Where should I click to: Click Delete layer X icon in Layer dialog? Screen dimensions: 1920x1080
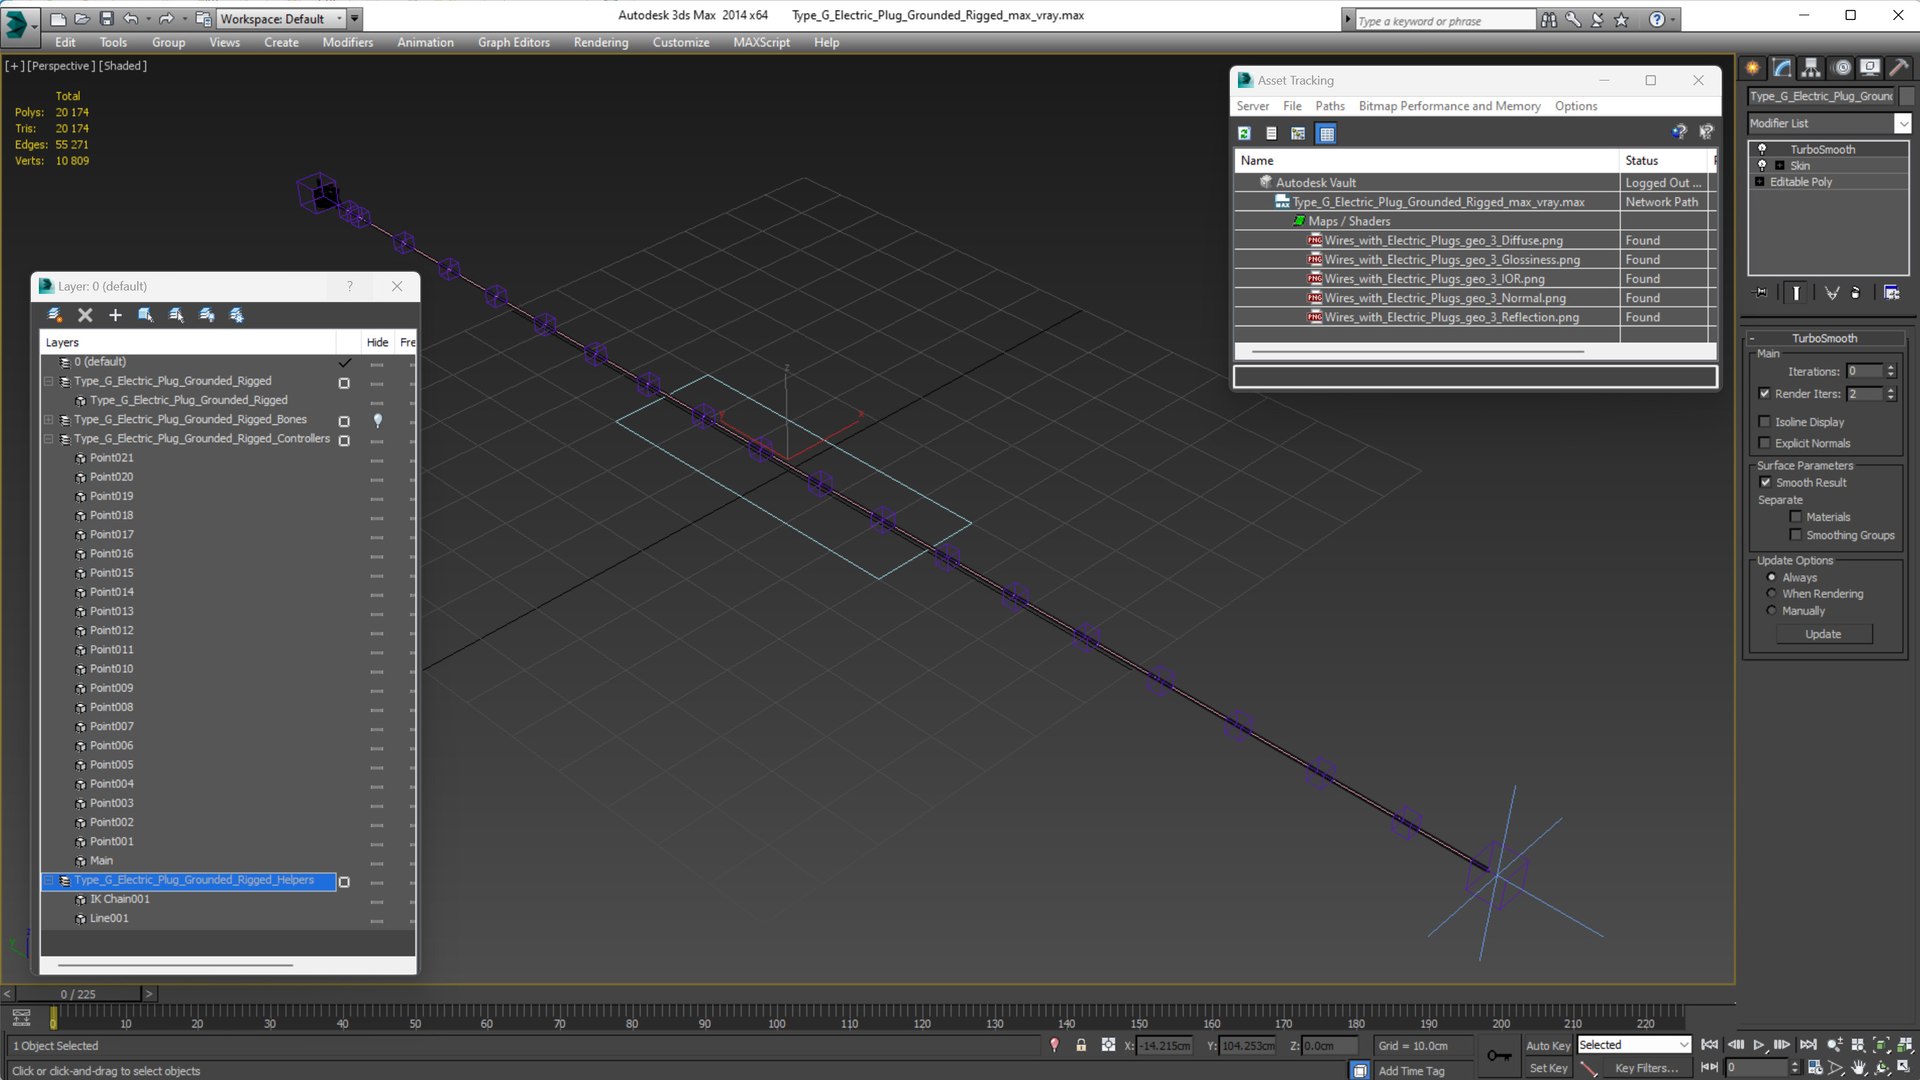85,315
